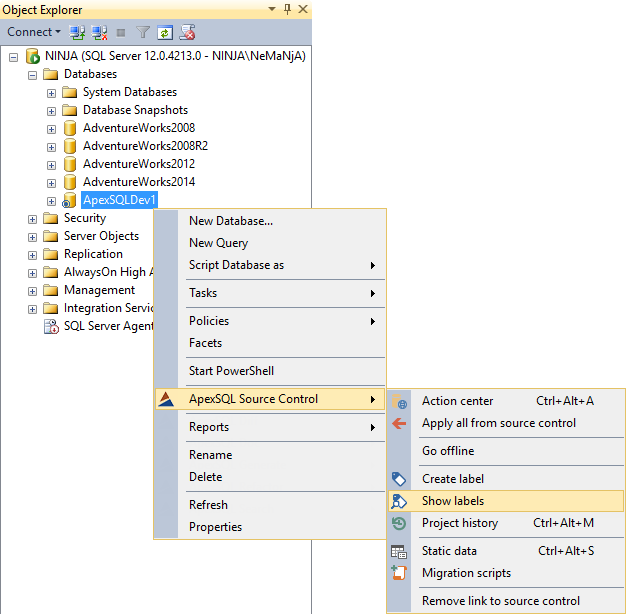Open the Connect dropdown
Viewport: 626px width, 614px height.
[x=34, y=32]
